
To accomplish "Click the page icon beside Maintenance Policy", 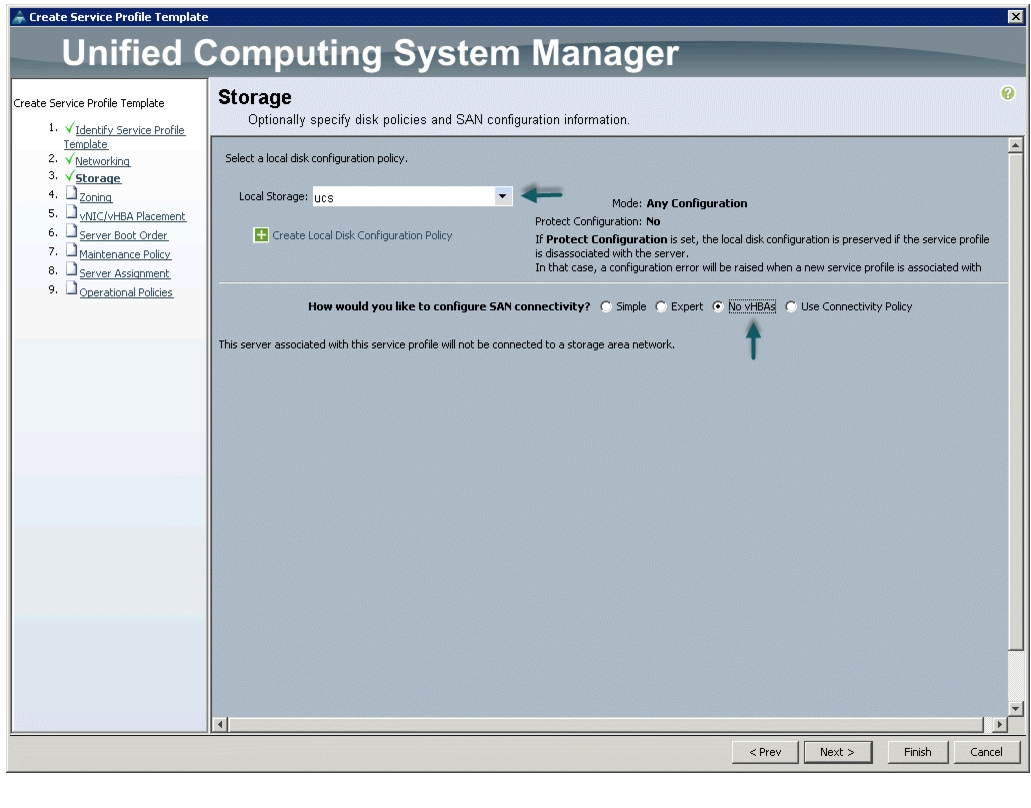I will pos(71,250).
